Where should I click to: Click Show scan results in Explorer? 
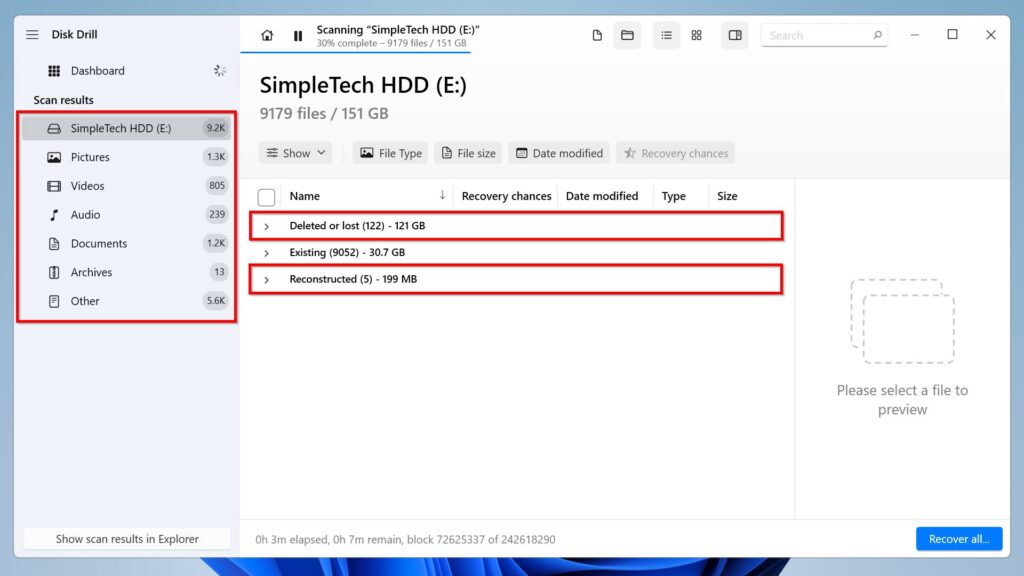click(127, 539)
